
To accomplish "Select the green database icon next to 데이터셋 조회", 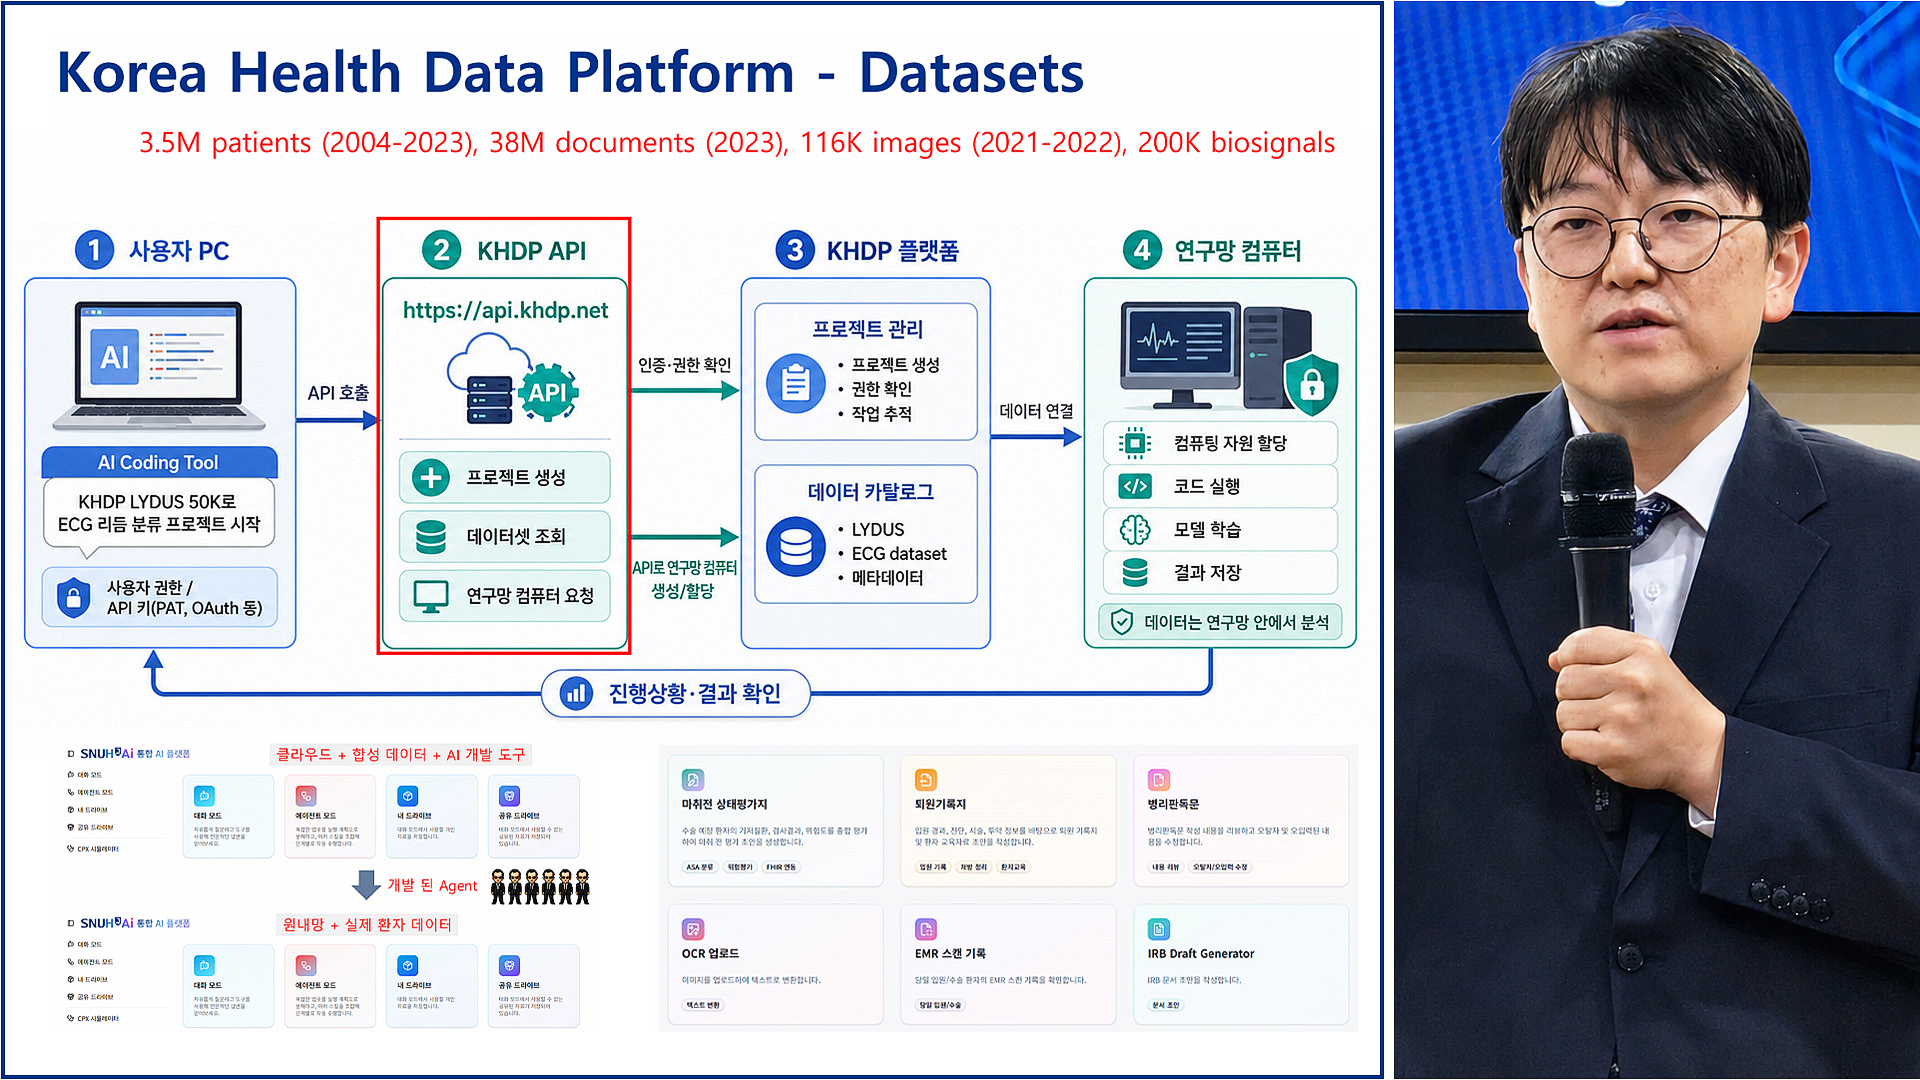I will click(x=431, y=537).
